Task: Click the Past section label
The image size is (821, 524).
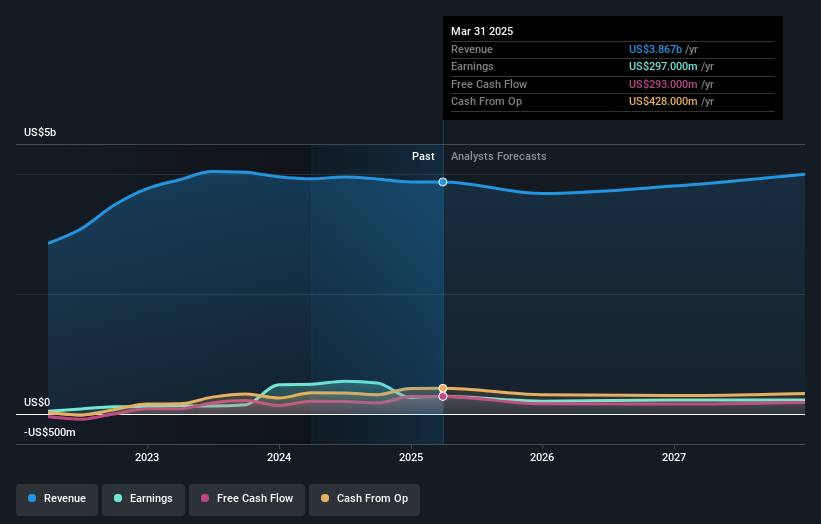Action: click(x=423, y=156)
